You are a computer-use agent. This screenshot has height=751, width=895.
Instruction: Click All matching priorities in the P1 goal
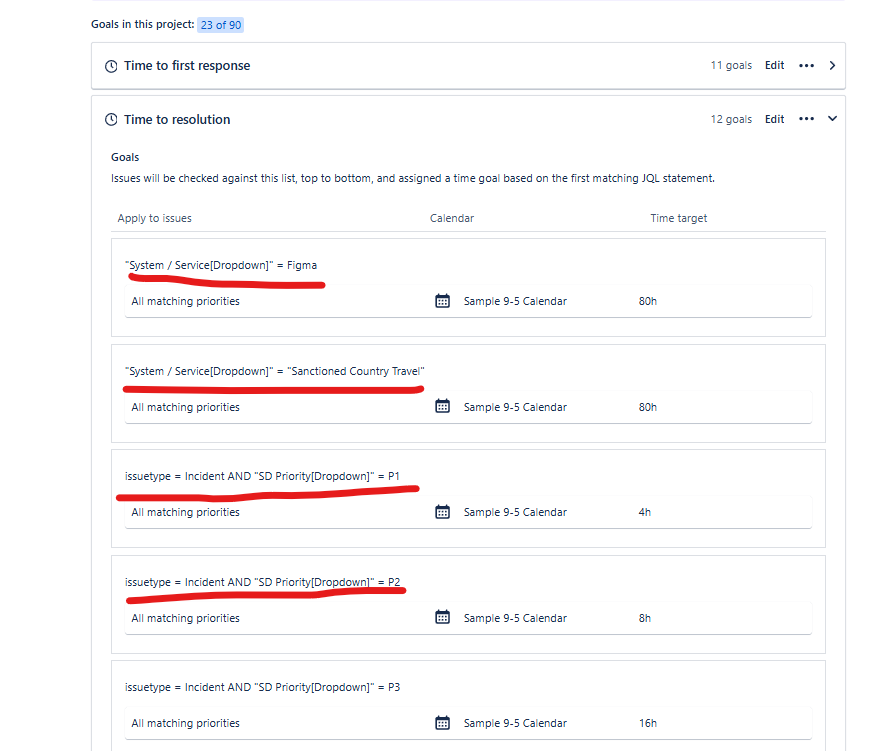[x=185, y=511]
